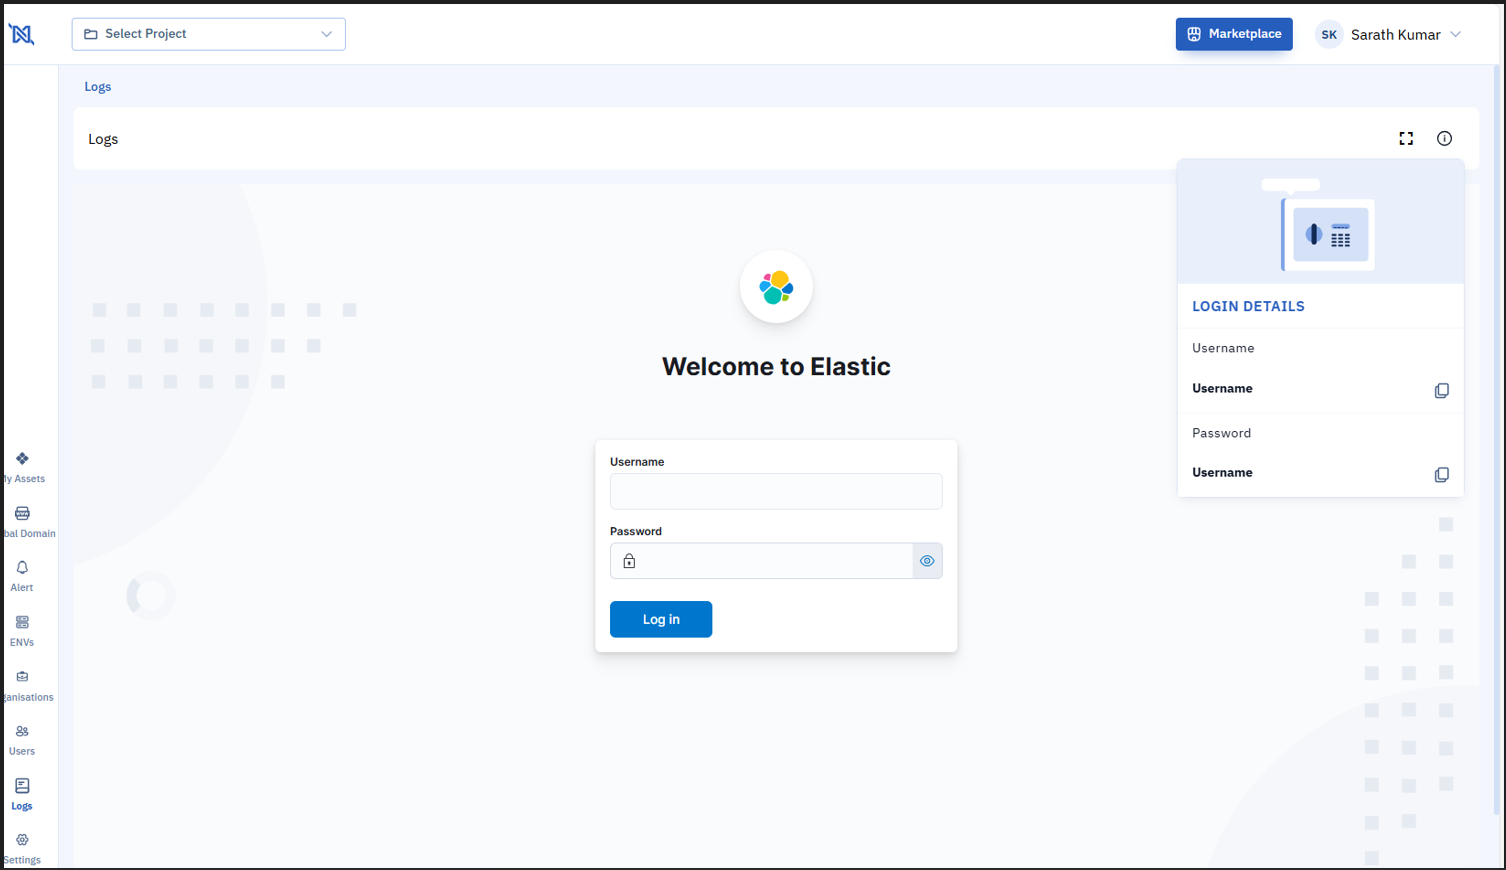Click the Elastic logo
The width and height of the screenshot is (1506, 870).
(776, 287)
